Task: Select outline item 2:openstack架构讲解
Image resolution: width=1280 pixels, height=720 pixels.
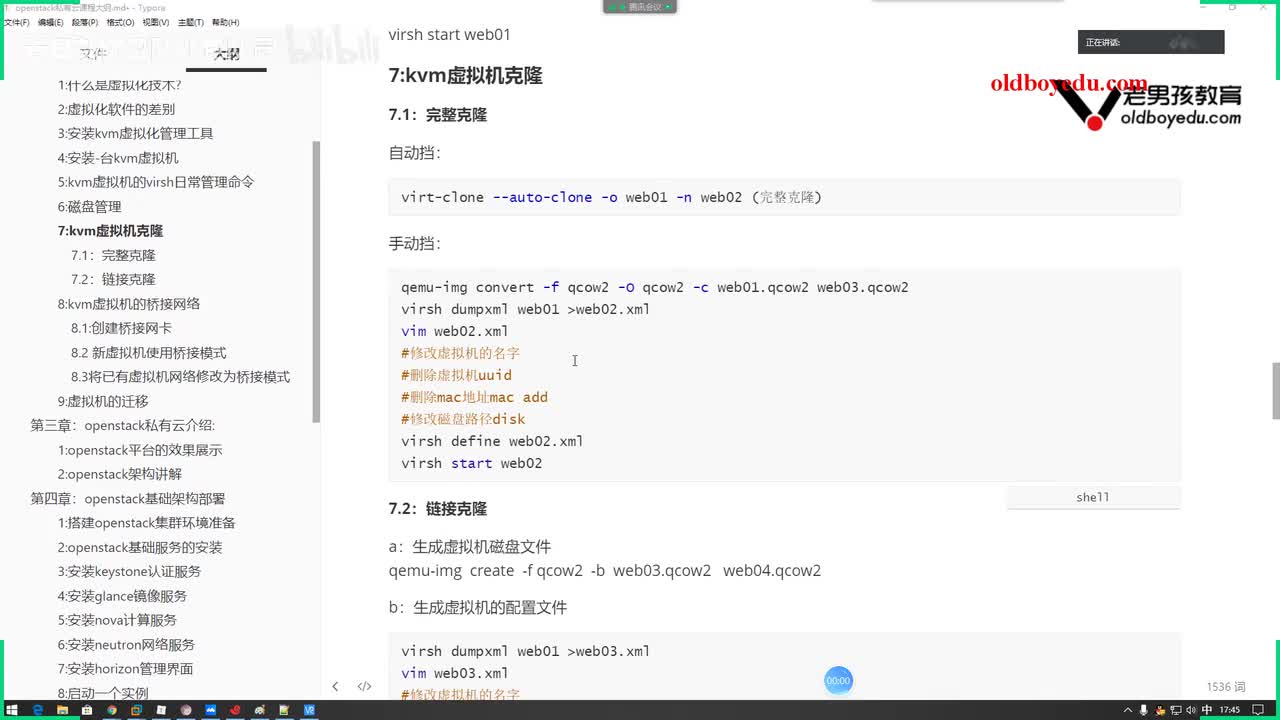Action: (120, 474)
